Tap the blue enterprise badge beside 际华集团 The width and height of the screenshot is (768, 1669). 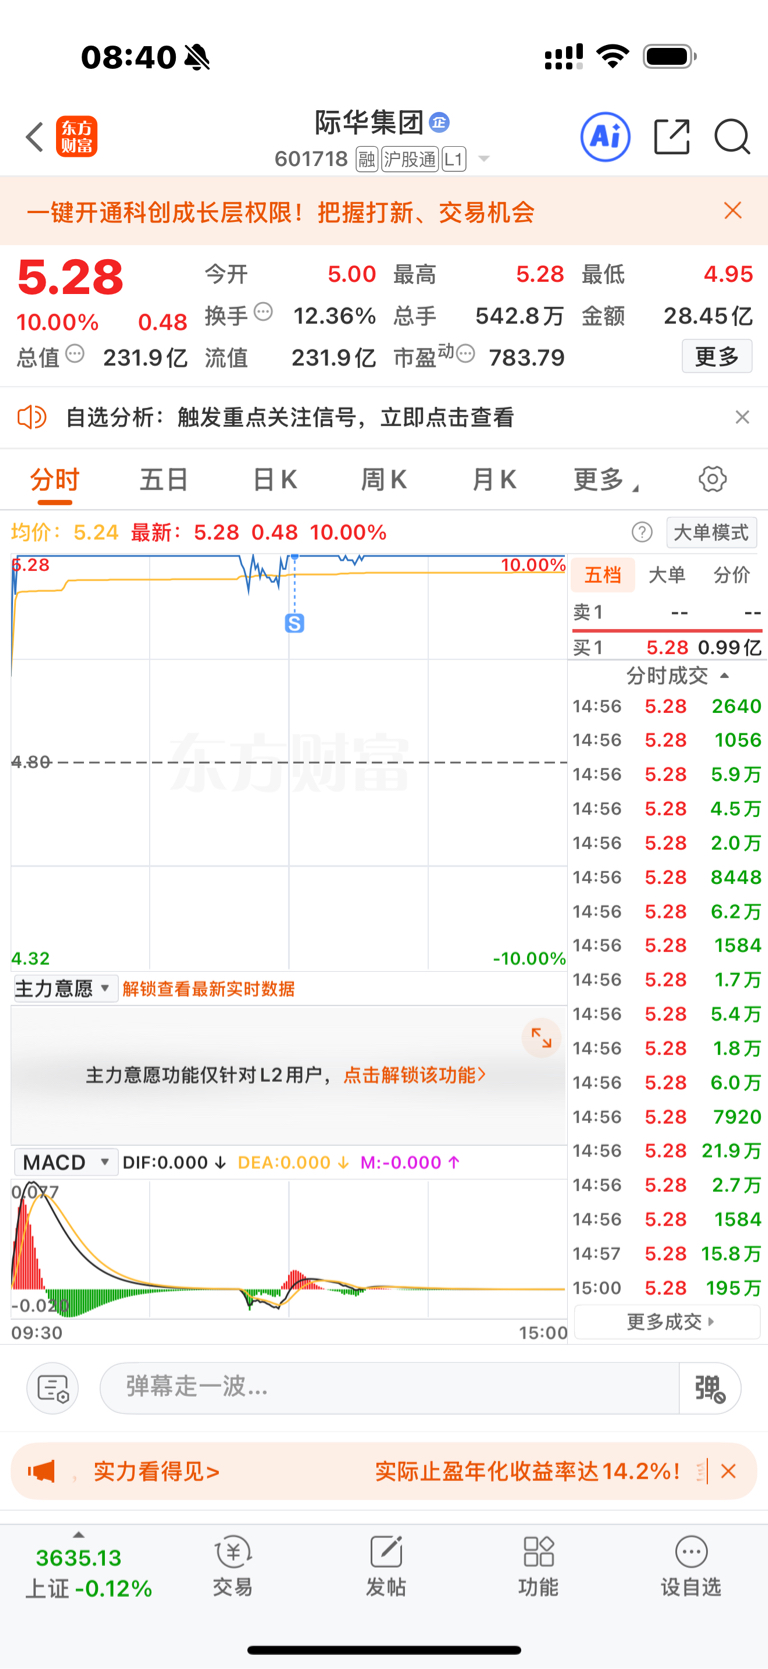(439, 123)
